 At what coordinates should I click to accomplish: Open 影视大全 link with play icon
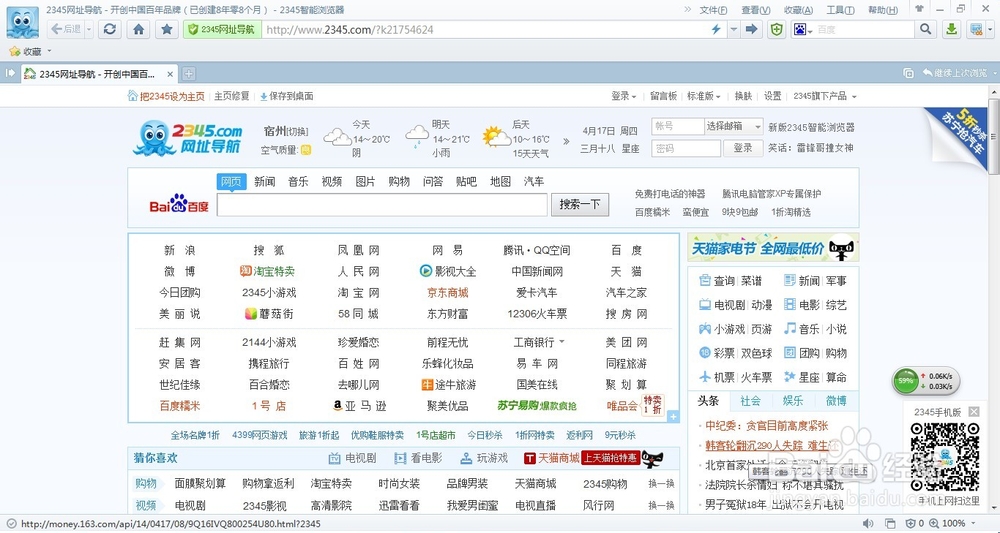tap(448, 272)
